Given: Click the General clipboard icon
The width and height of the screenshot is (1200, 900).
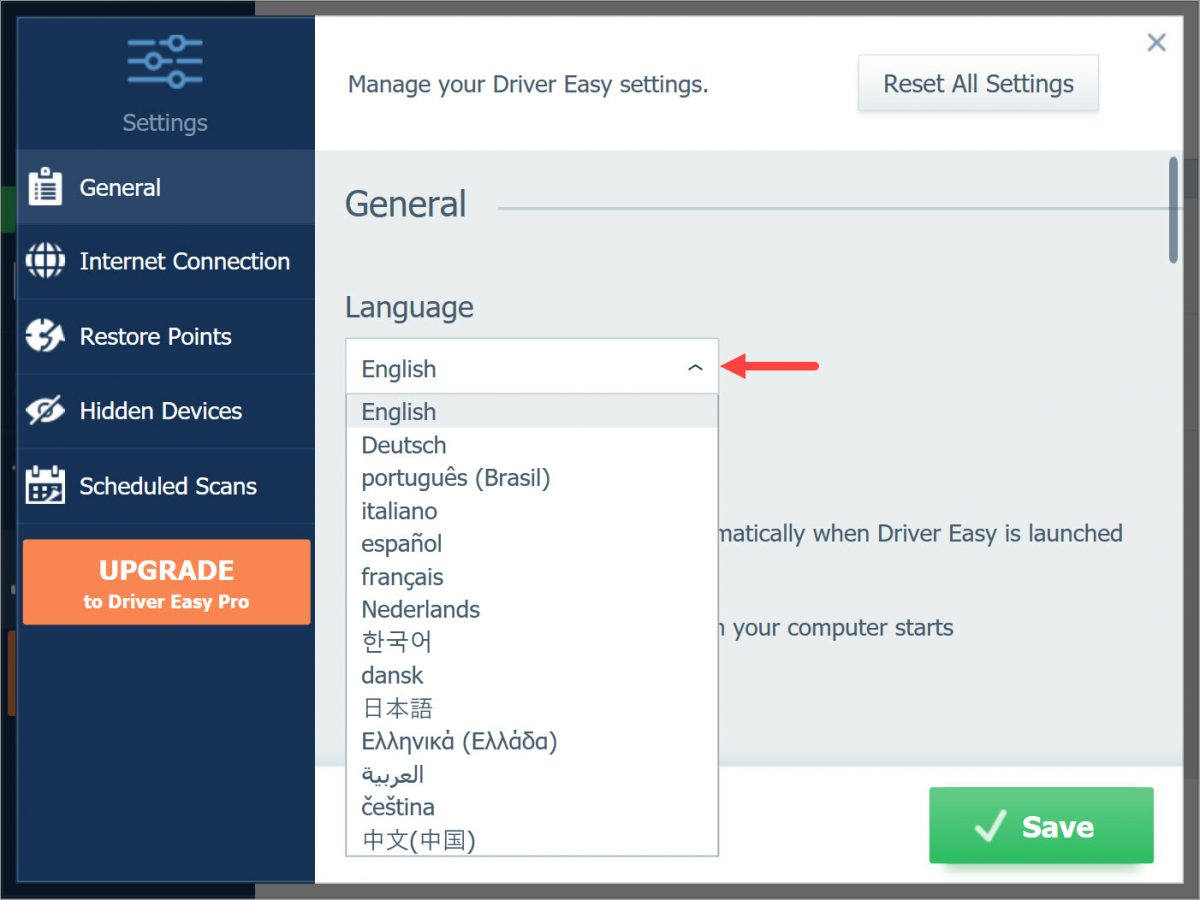Looking at the screenshot, I should point(45,187).
